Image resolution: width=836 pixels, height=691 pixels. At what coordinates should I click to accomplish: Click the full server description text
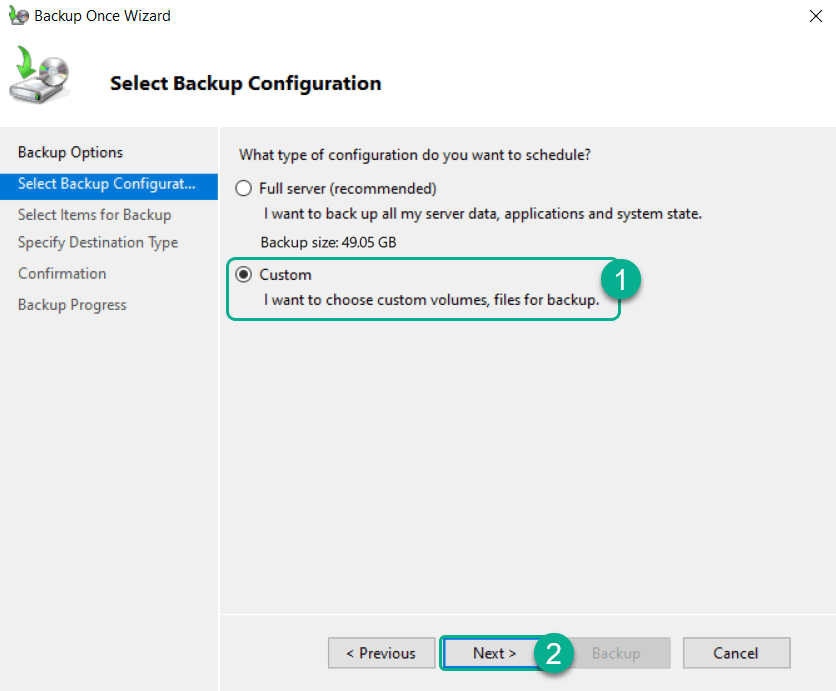483,214
